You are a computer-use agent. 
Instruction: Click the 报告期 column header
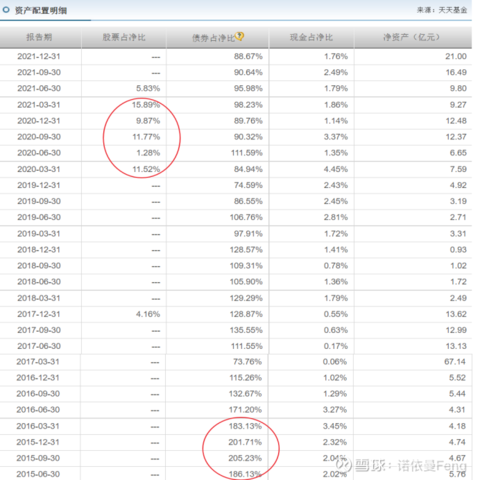[x=39, y=37]
